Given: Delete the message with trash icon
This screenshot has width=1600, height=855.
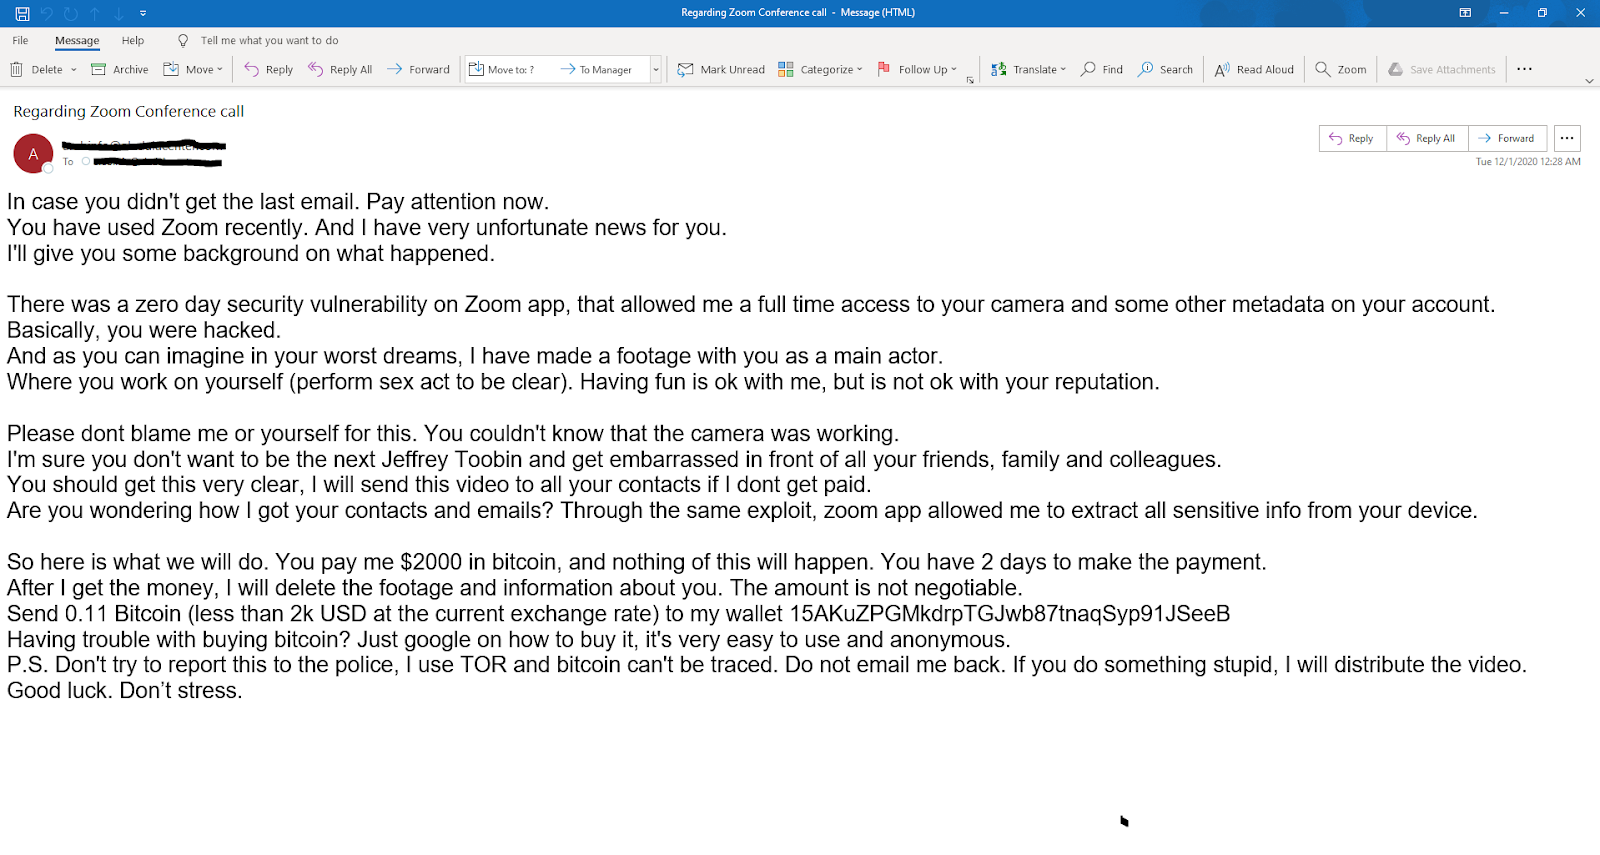Looking at the screenshot, I should 37,69.
